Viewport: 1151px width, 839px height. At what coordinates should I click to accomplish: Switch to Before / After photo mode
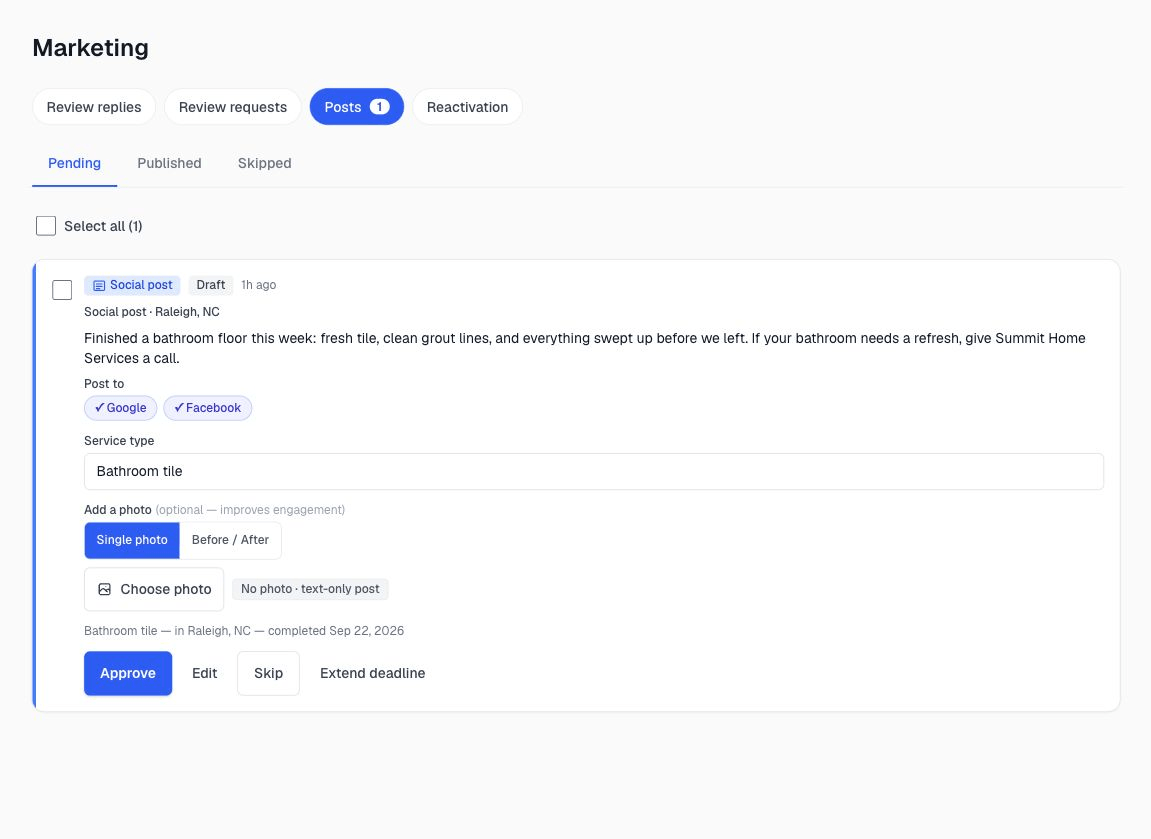click(230, 540)
